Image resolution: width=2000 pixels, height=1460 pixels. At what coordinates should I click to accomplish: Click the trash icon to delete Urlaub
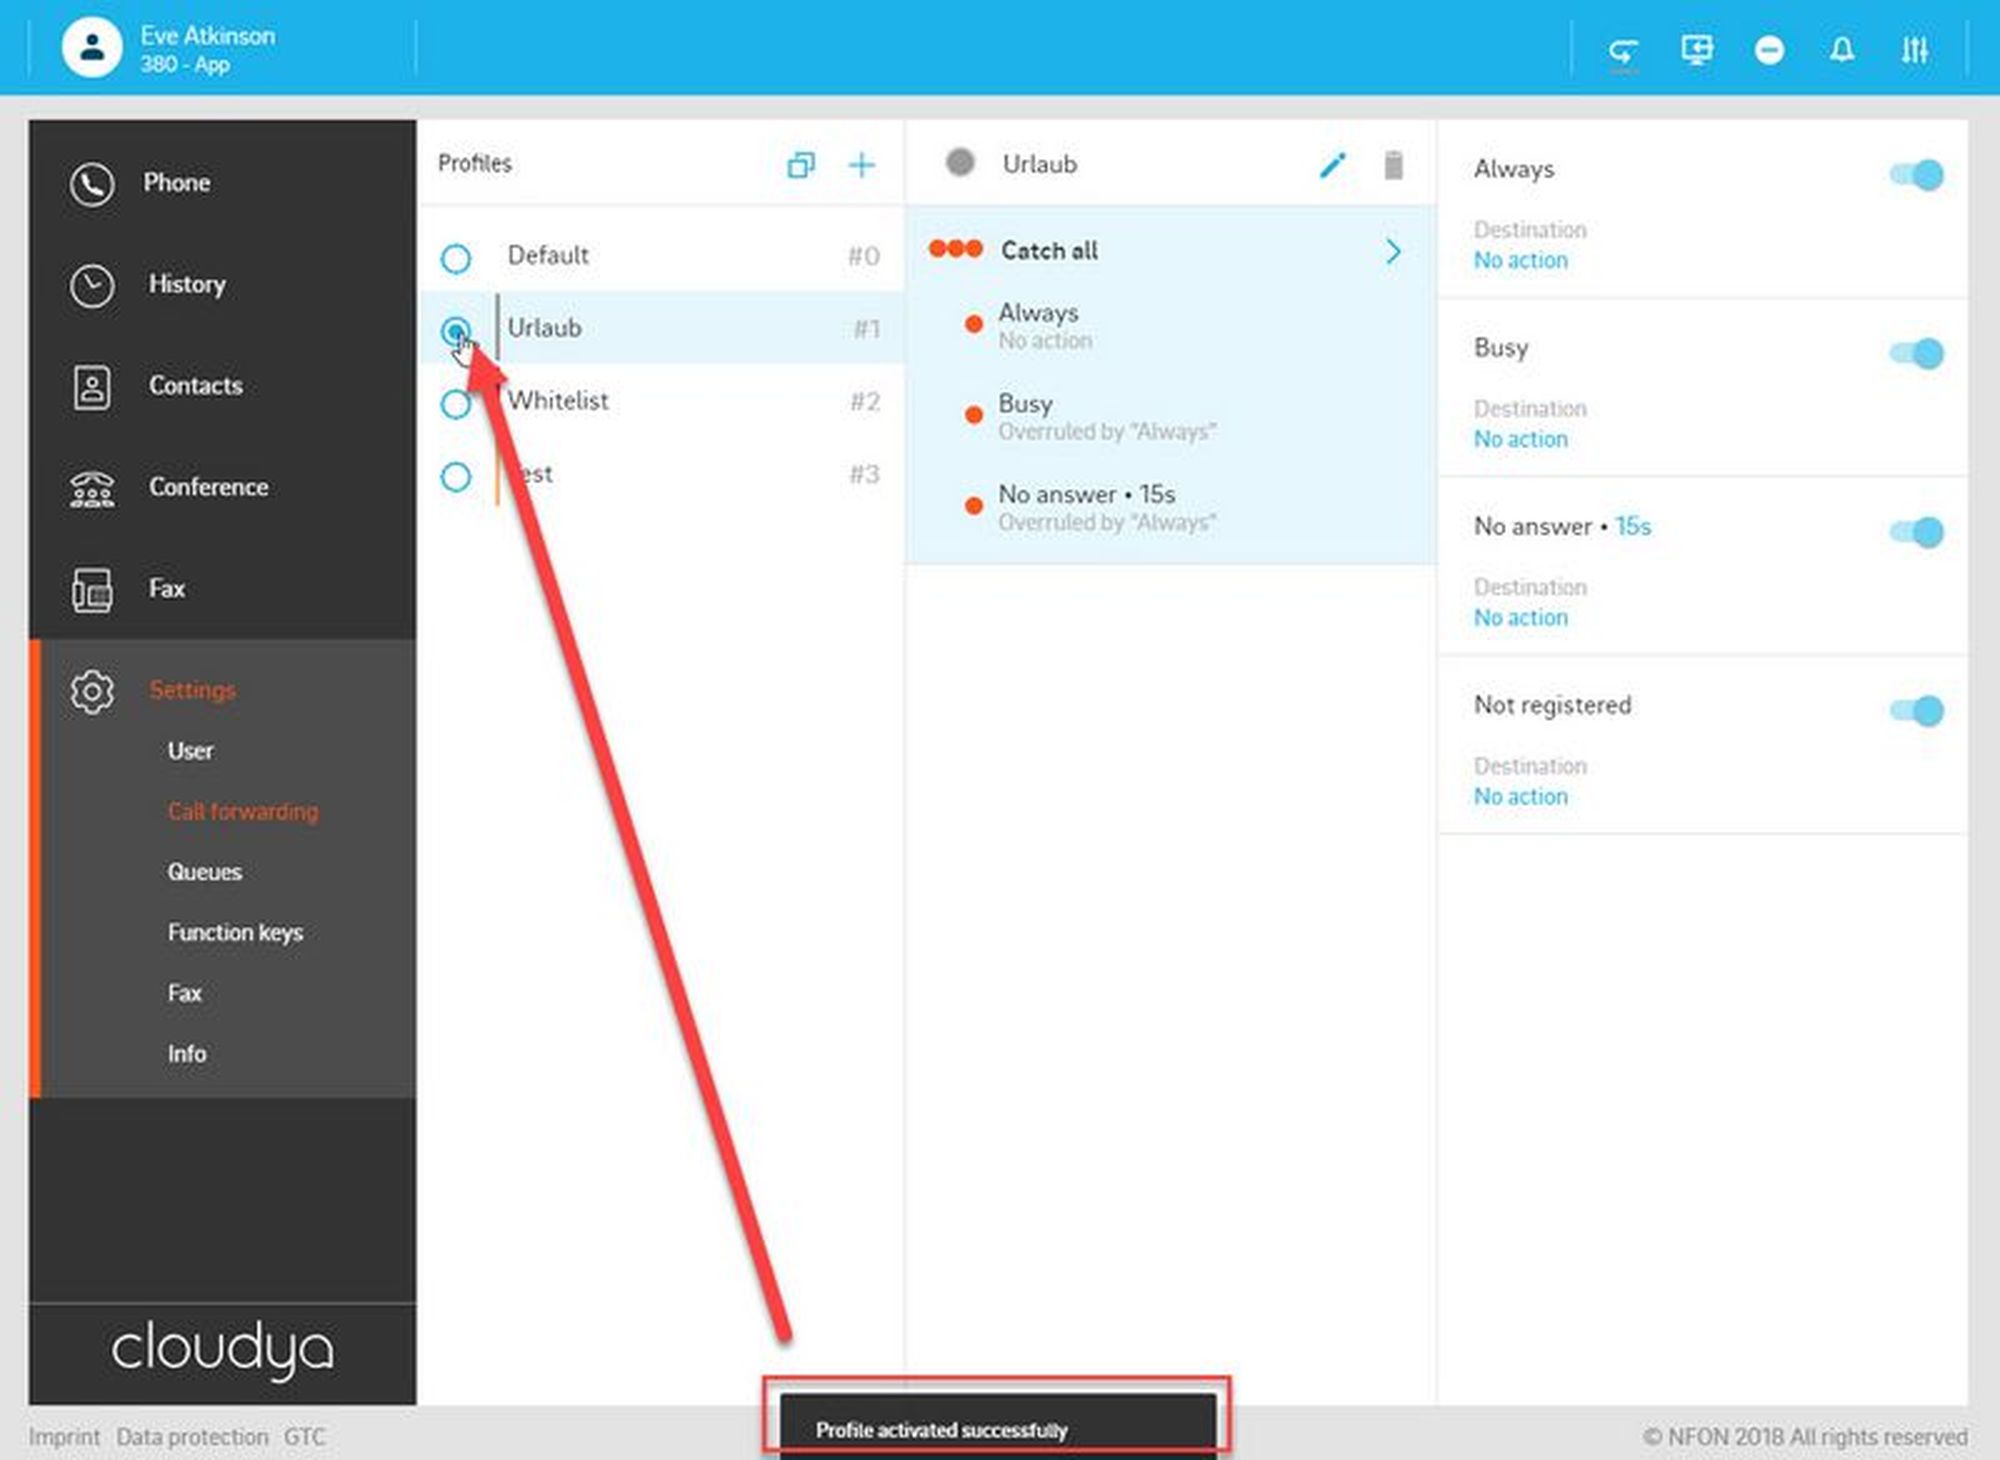(x=1393, y=165)
